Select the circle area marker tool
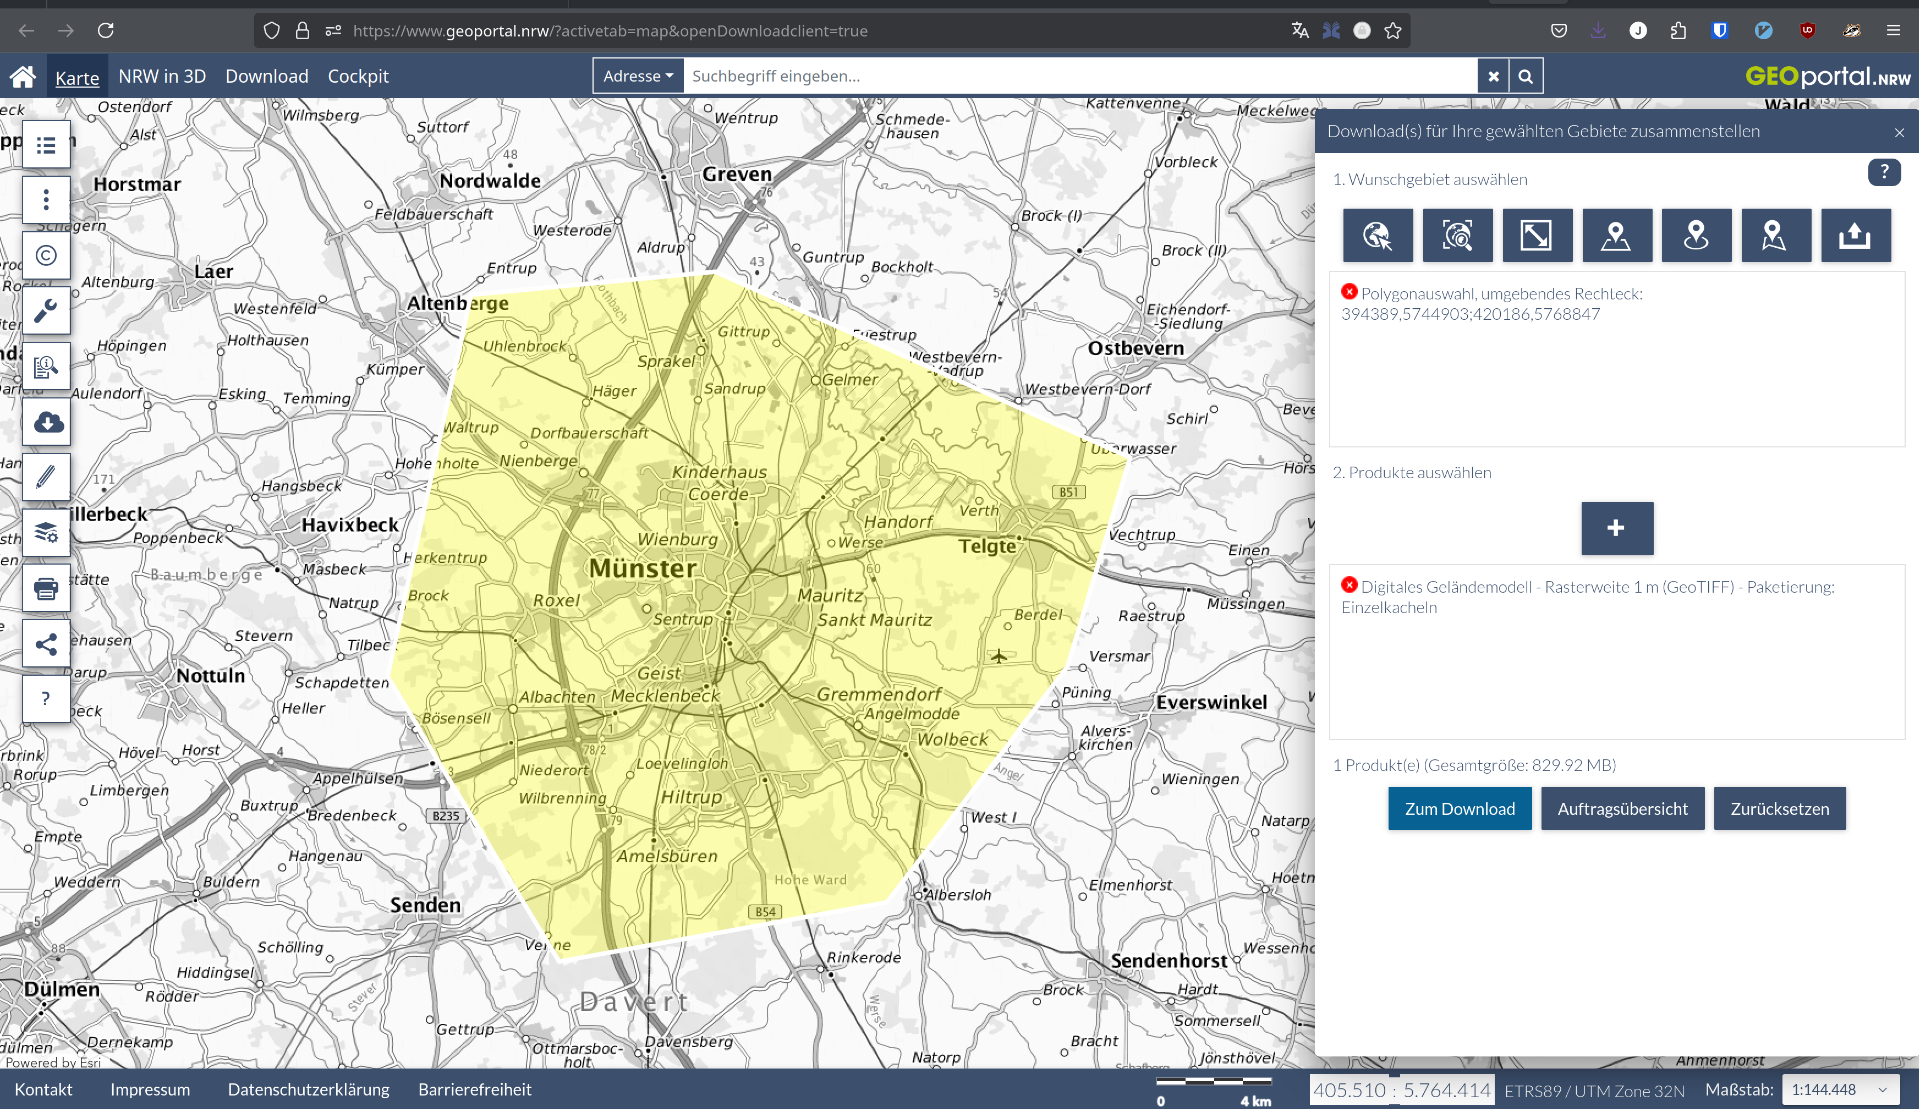Screen dimensions: 1919x1109 point(1697,236)
